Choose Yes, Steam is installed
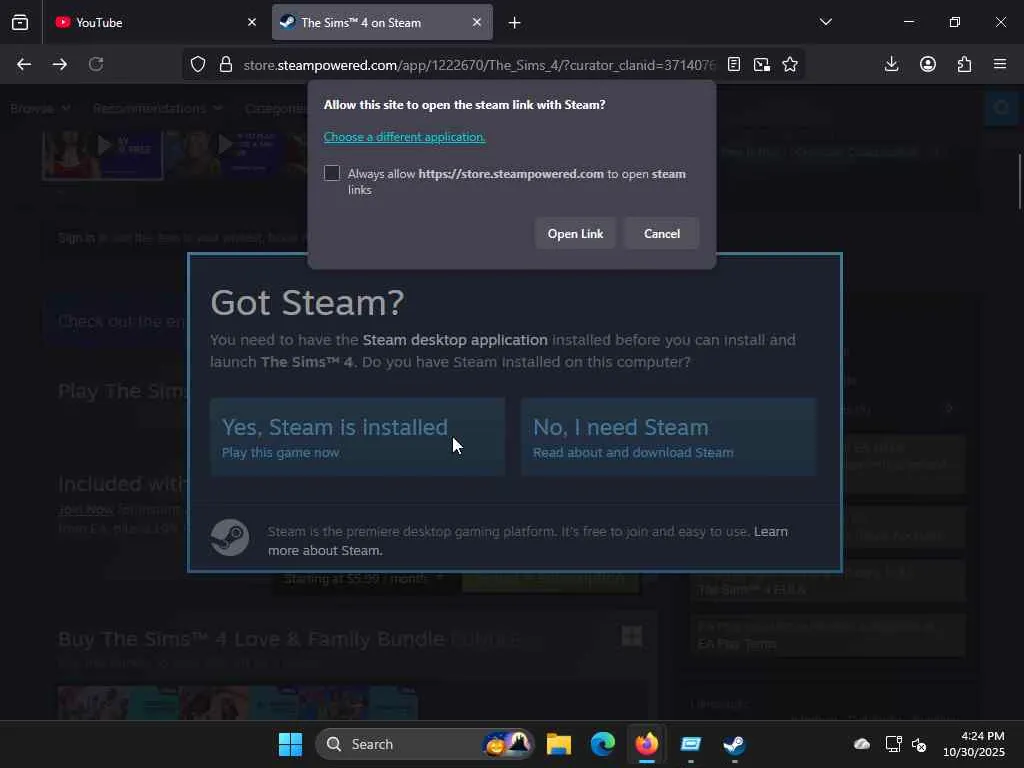This screenshot has width=1024, height=768. 357,437
